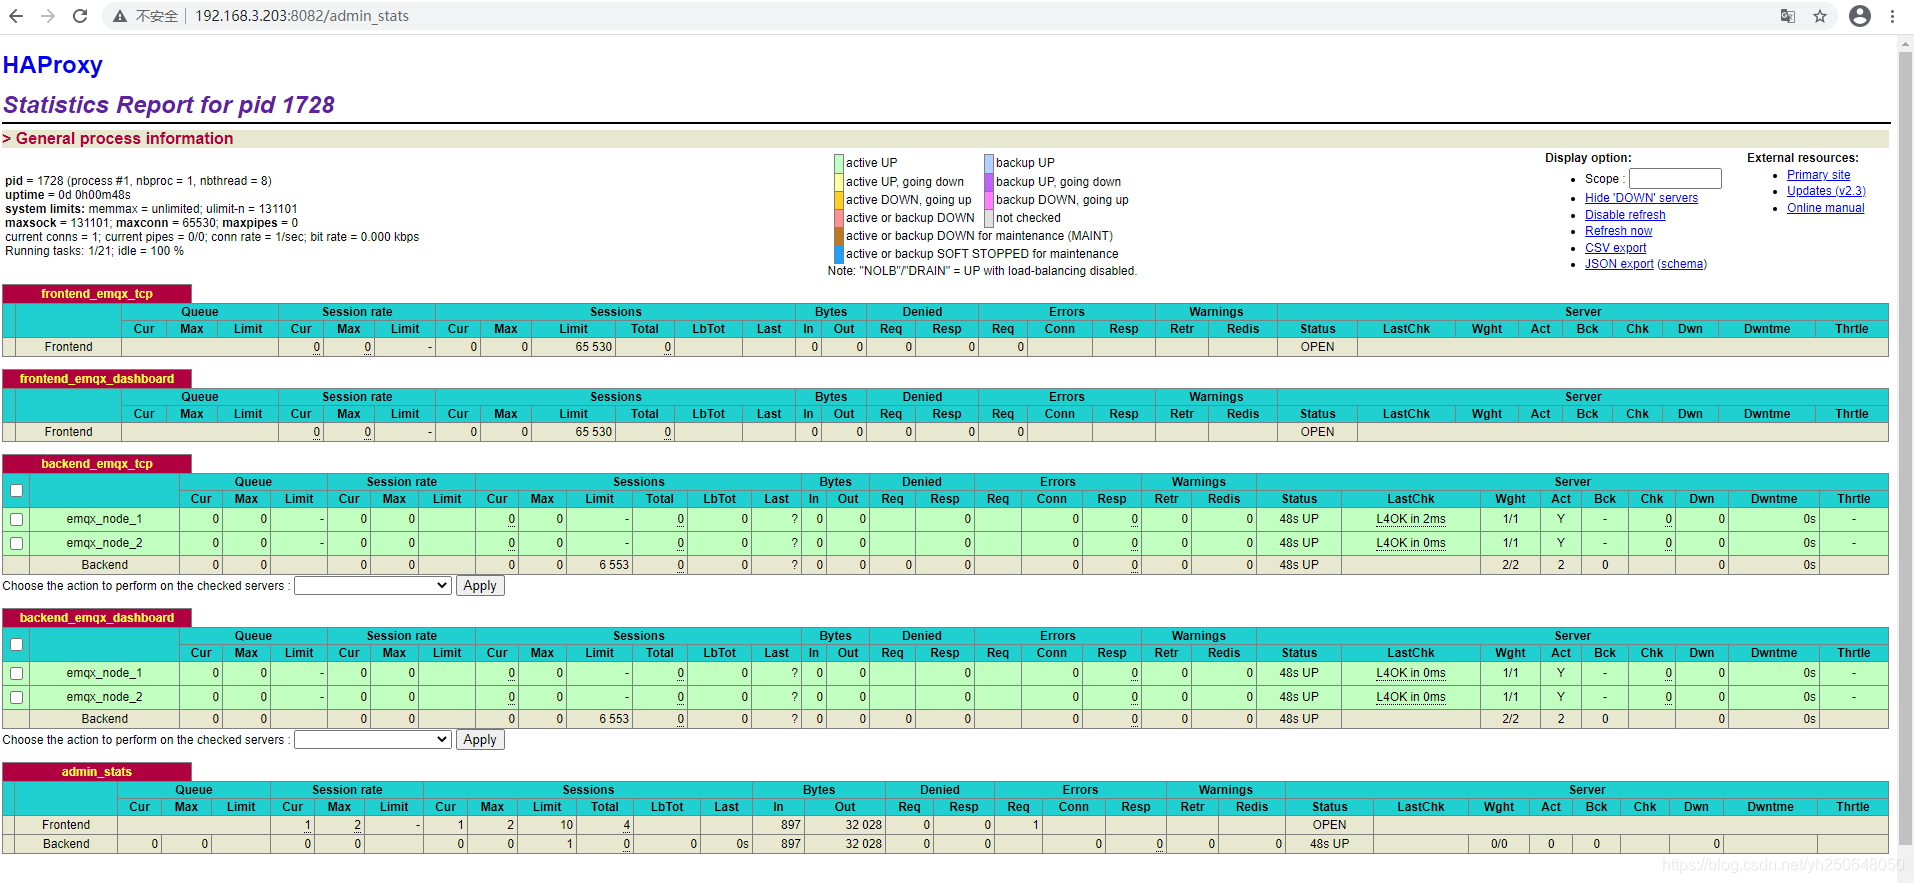Check emqx_node_2 in backend_emqx_dashboard table
This screenshot has height=883, width=1914.
point(16,697)
